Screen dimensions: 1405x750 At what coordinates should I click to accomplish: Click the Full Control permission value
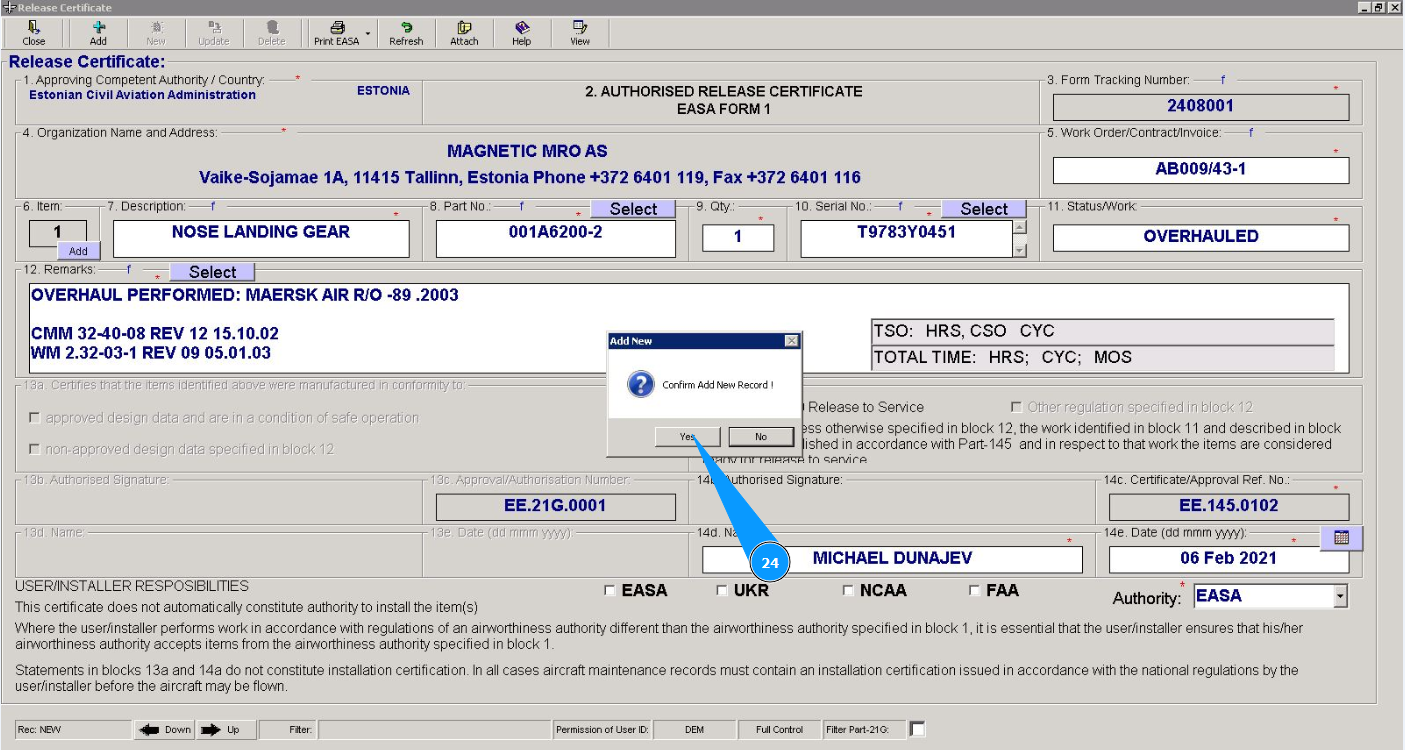click(x=779, y=730)
